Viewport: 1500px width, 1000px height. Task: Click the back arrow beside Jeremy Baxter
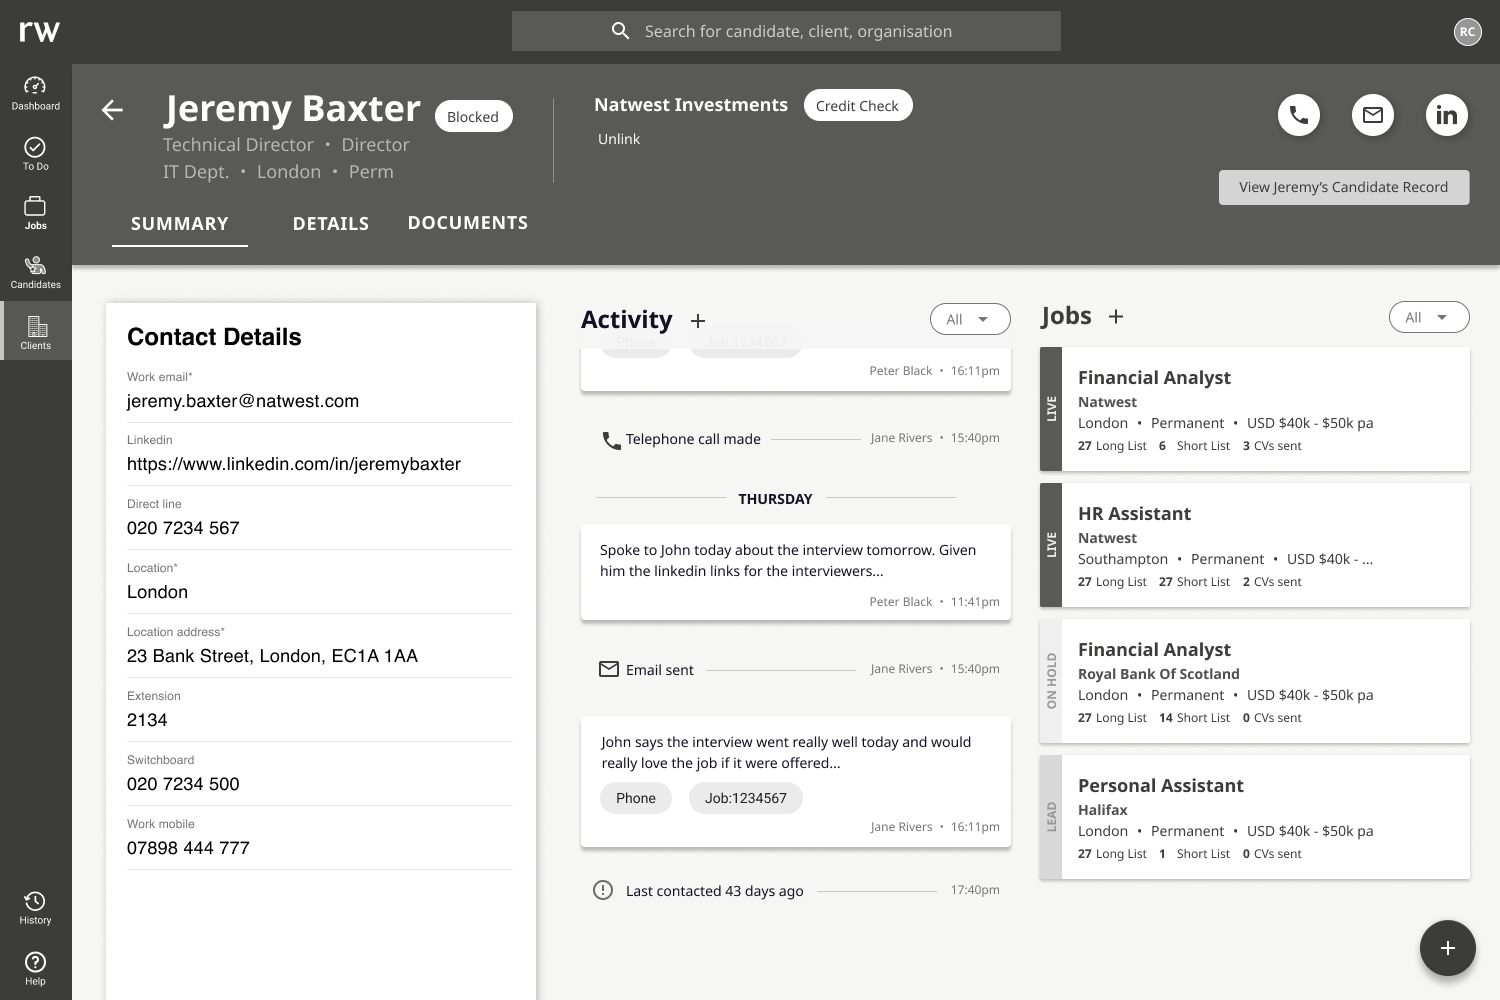click(x=112, y=110)
